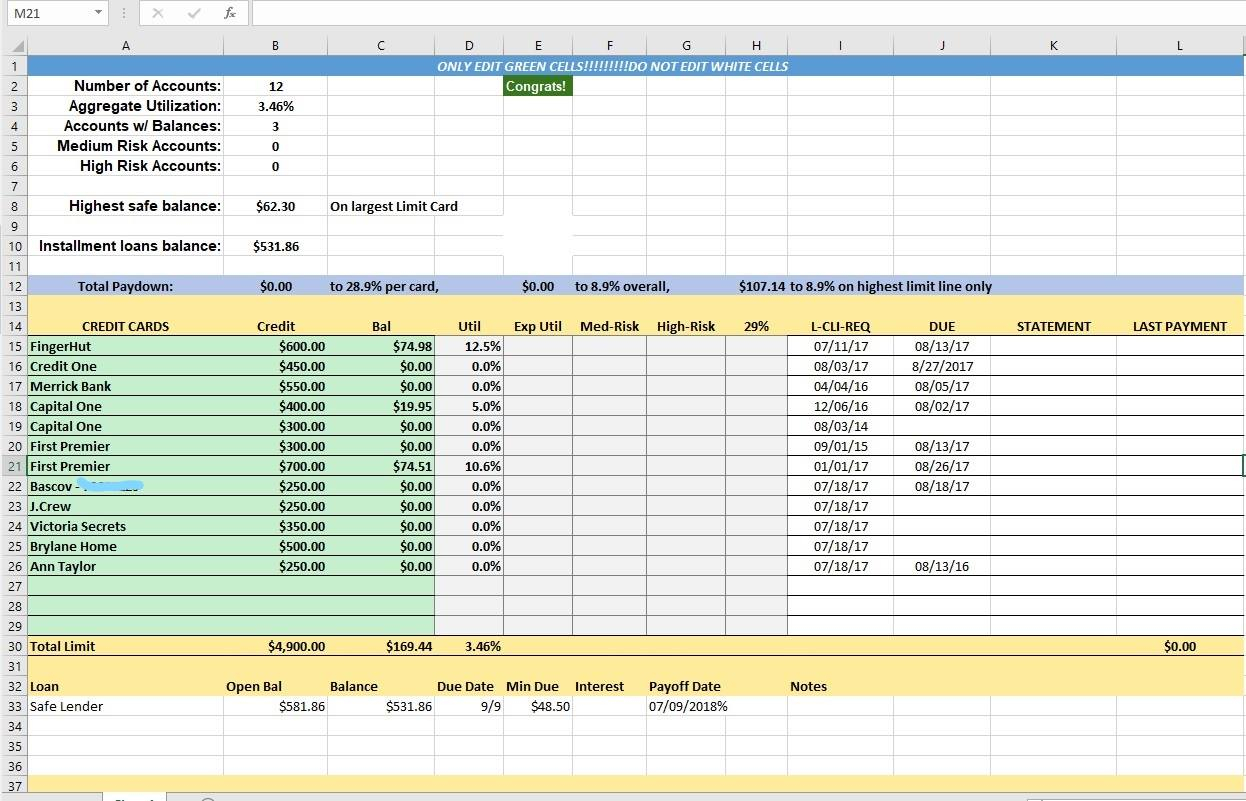
Task: Click the LAST PAYMENT column heading cell
Action: tap(1180, 326)
